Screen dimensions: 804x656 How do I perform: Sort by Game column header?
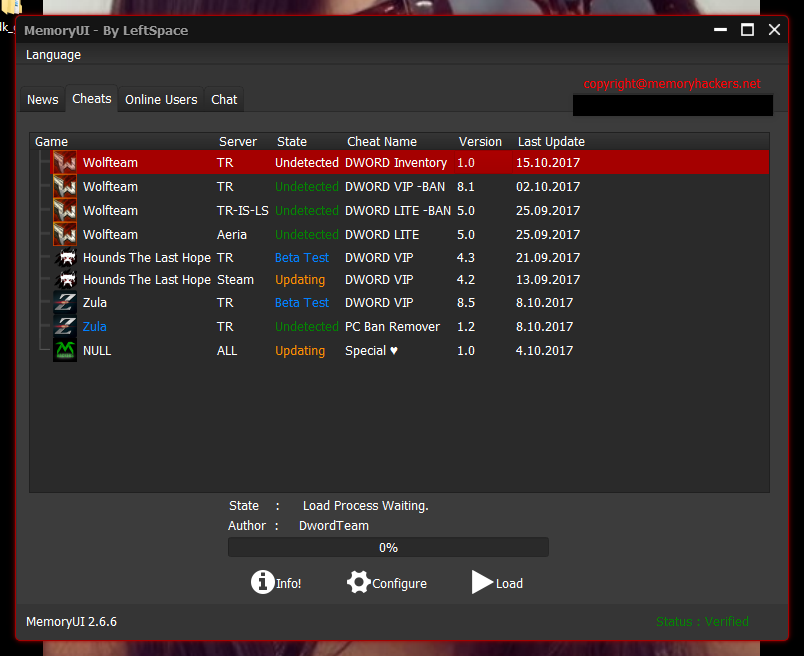click(x=51, y=142)
